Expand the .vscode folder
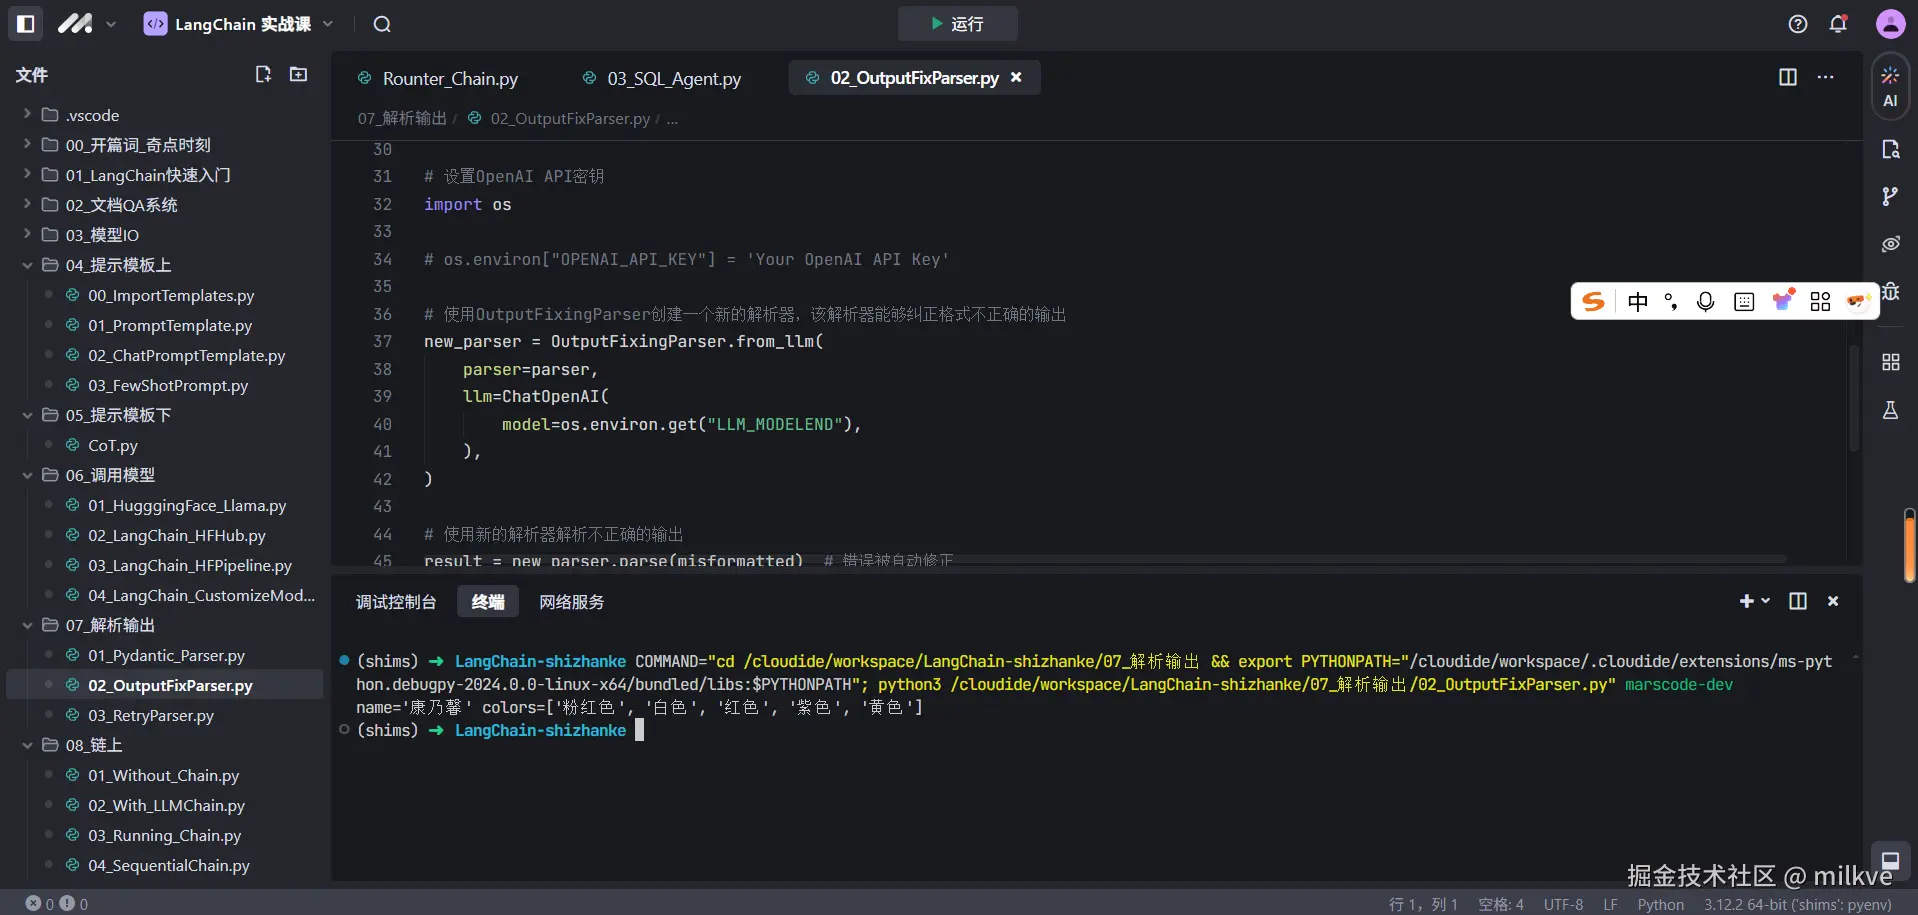1918x915 pixels. pos(92,115)
